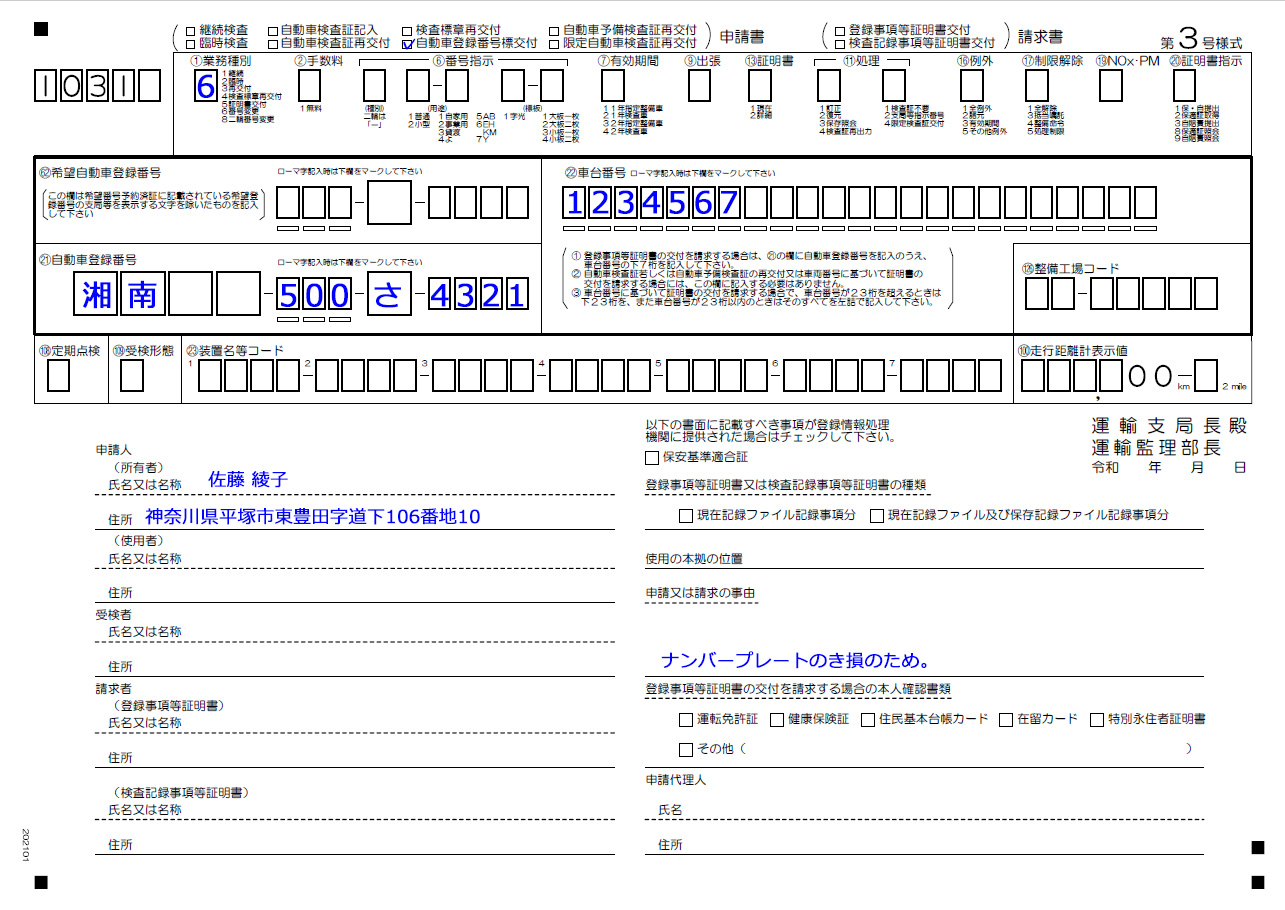The image size is (1285, 910).
Task: Click the 湘 character box in registration number
Action: click(x=97, y=295)
